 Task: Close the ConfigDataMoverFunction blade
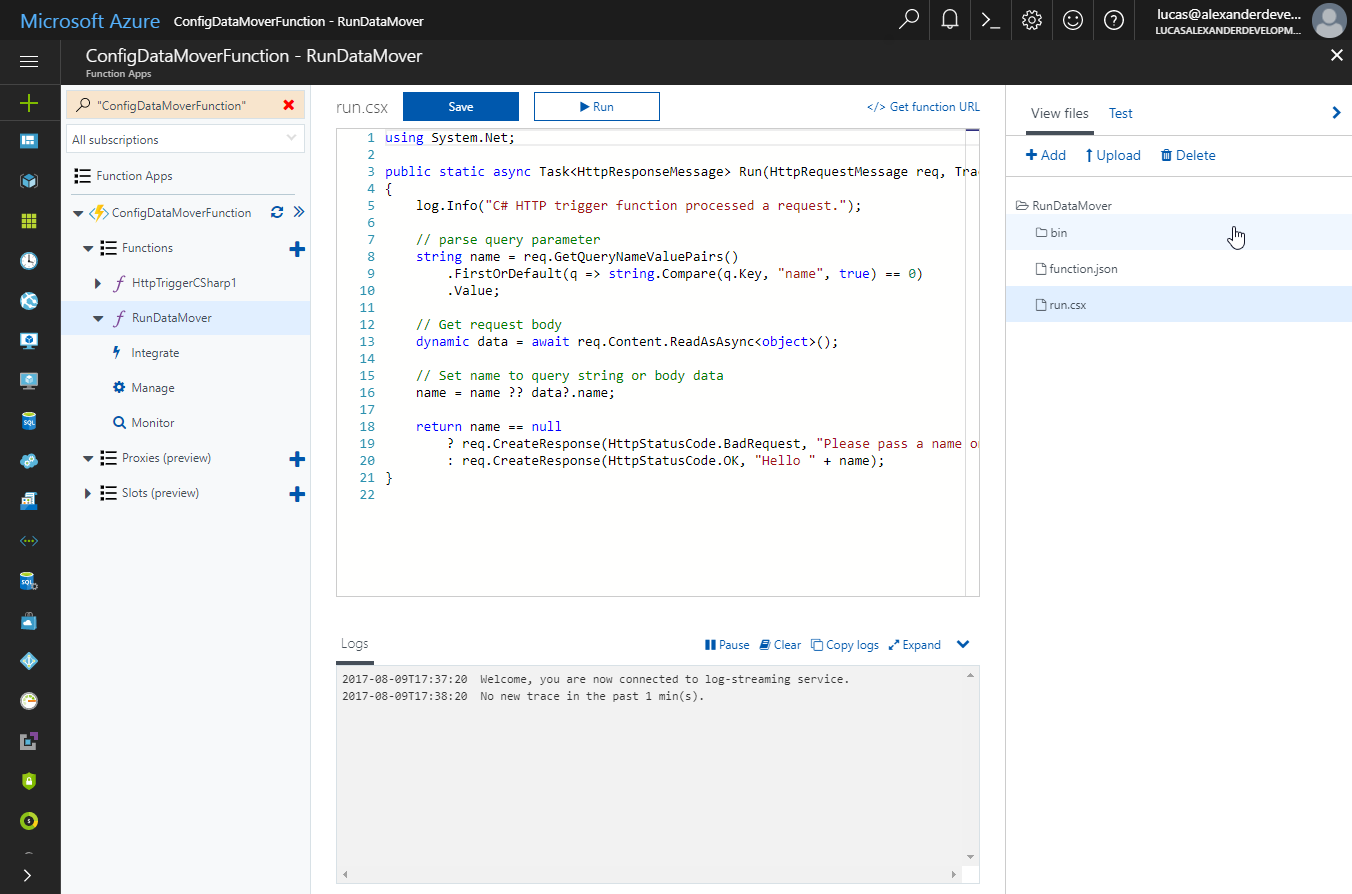point(1336,56)
